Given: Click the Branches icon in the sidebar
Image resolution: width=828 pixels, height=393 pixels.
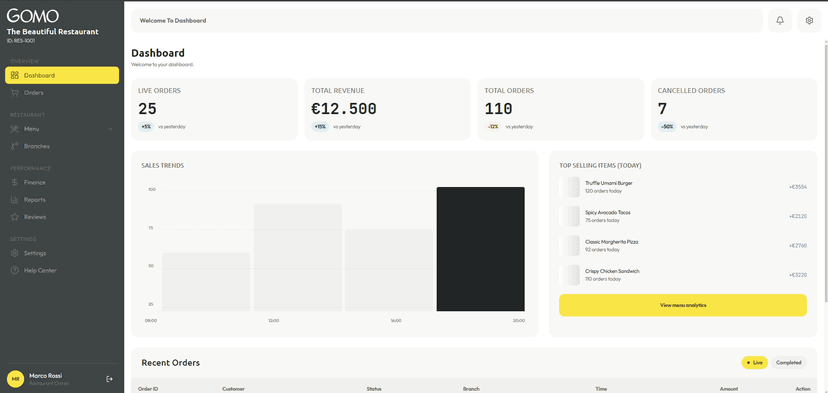Looking at the screenshot, I should coord(15,146).
